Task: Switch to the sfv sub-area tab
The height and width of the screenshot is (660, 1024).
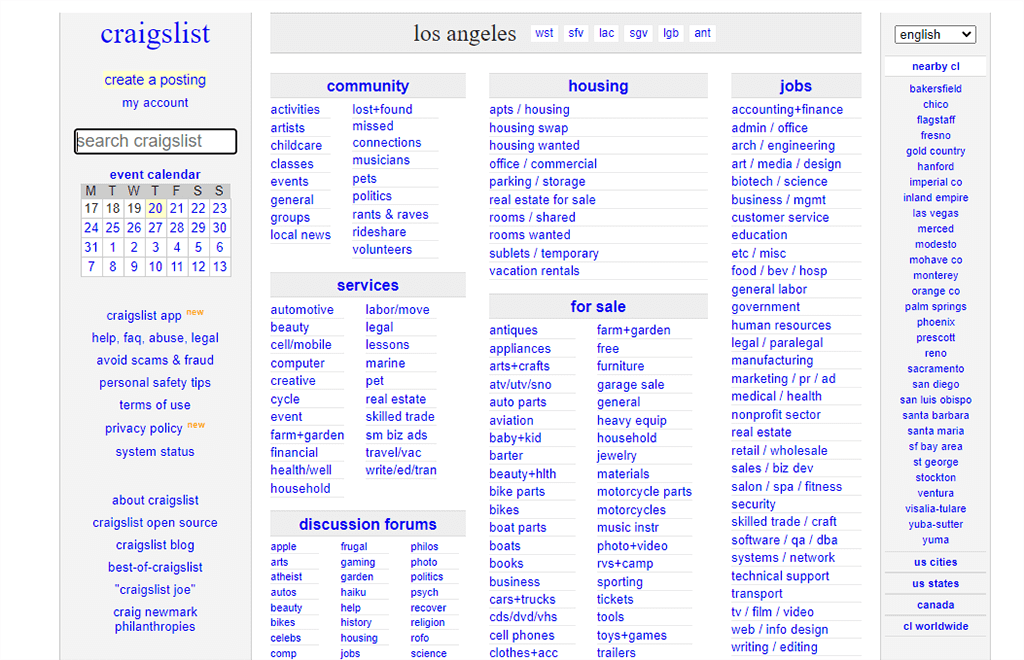Action: coord(575,33)
